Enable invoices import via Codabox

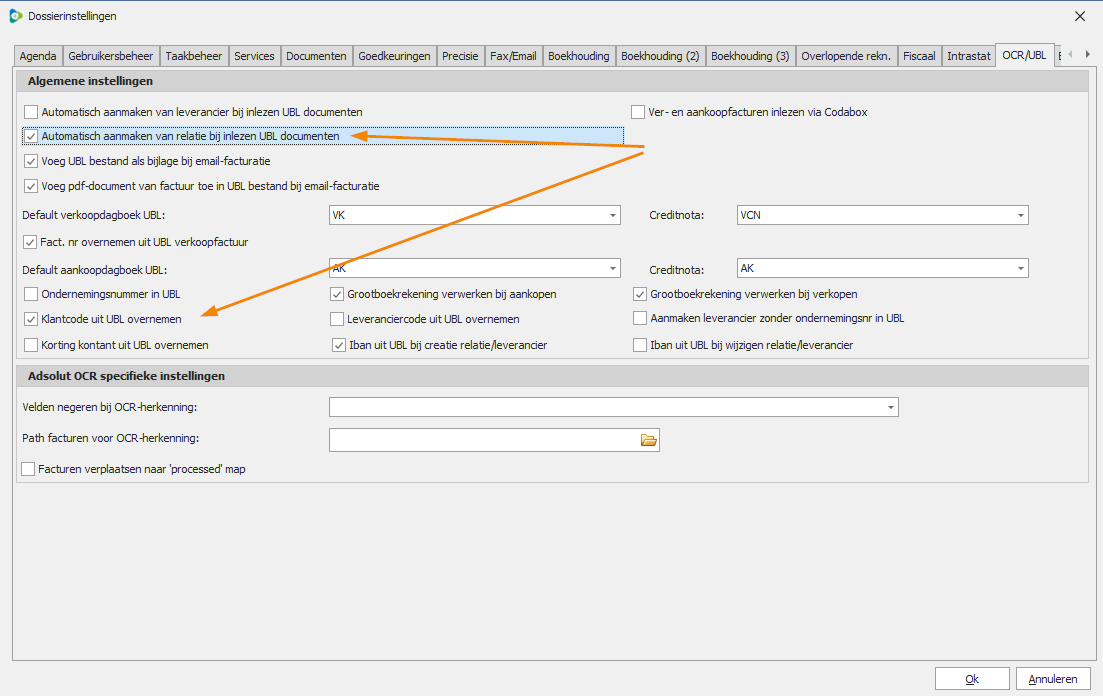[638, 112]
